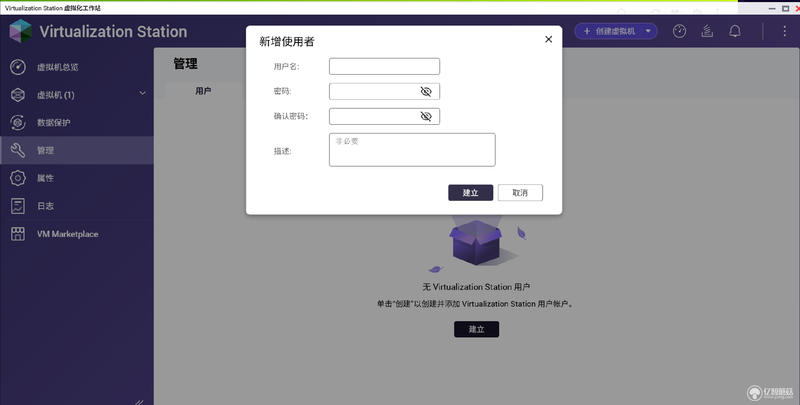Select 属性 in the sidebar
The image size is (800, 405).
coord(77,178)
